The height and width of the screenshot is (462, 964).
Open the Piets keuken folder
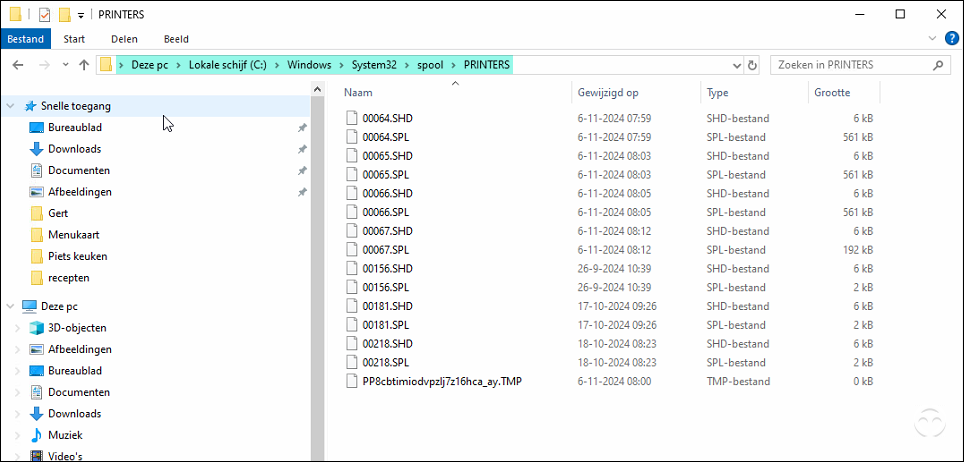(77, 256)
